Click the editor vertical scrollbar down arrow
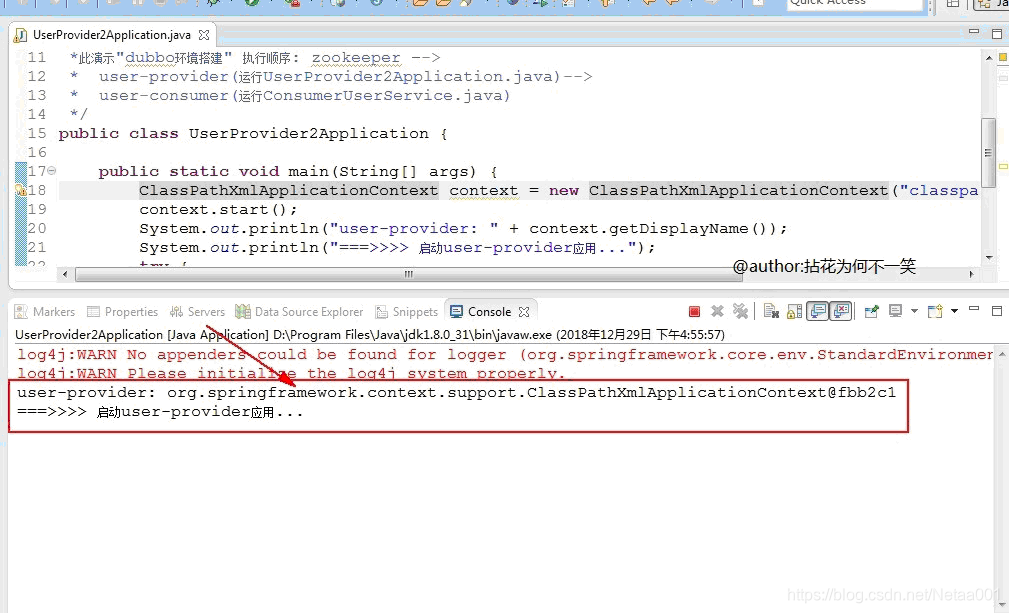Viewport: 1009px width, 613px height. [989, 258]
